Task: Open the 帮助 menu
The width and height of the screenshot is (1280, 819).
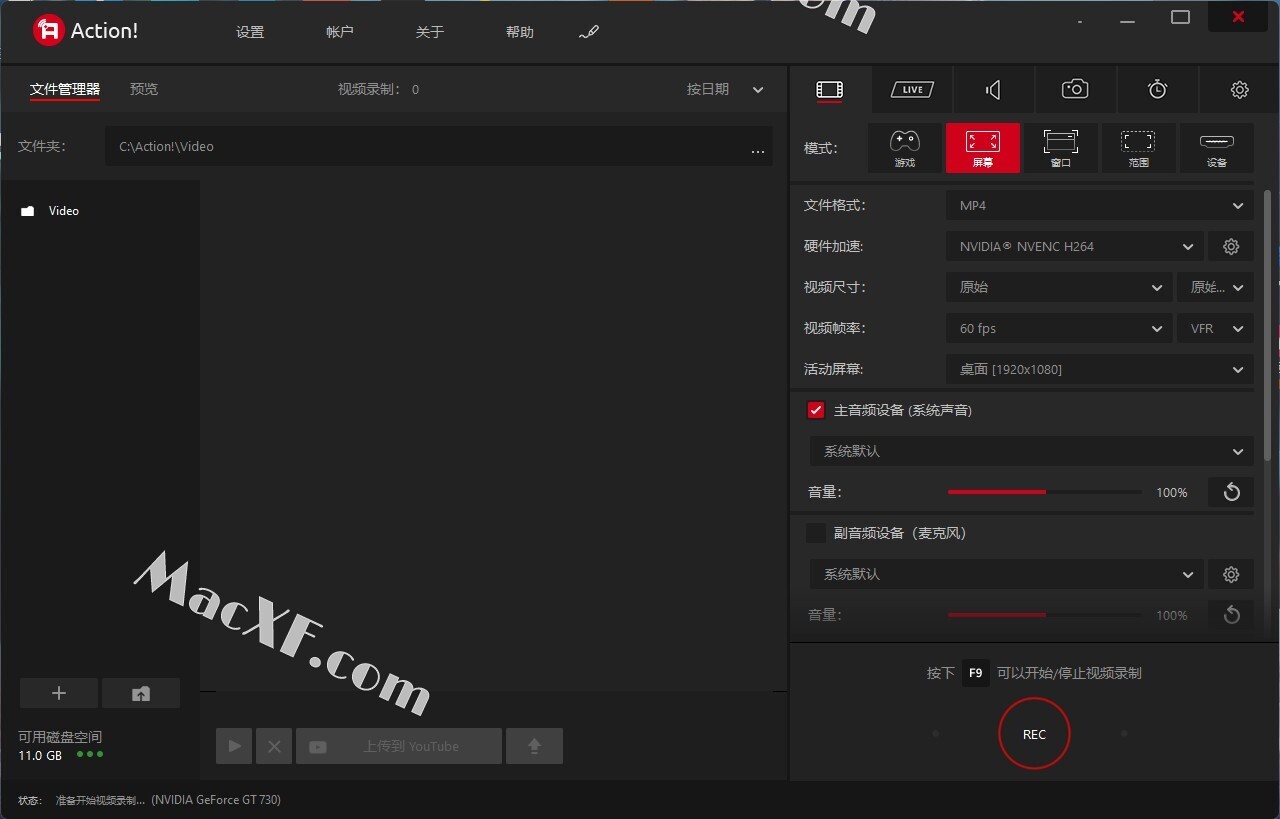Action: 520,32
